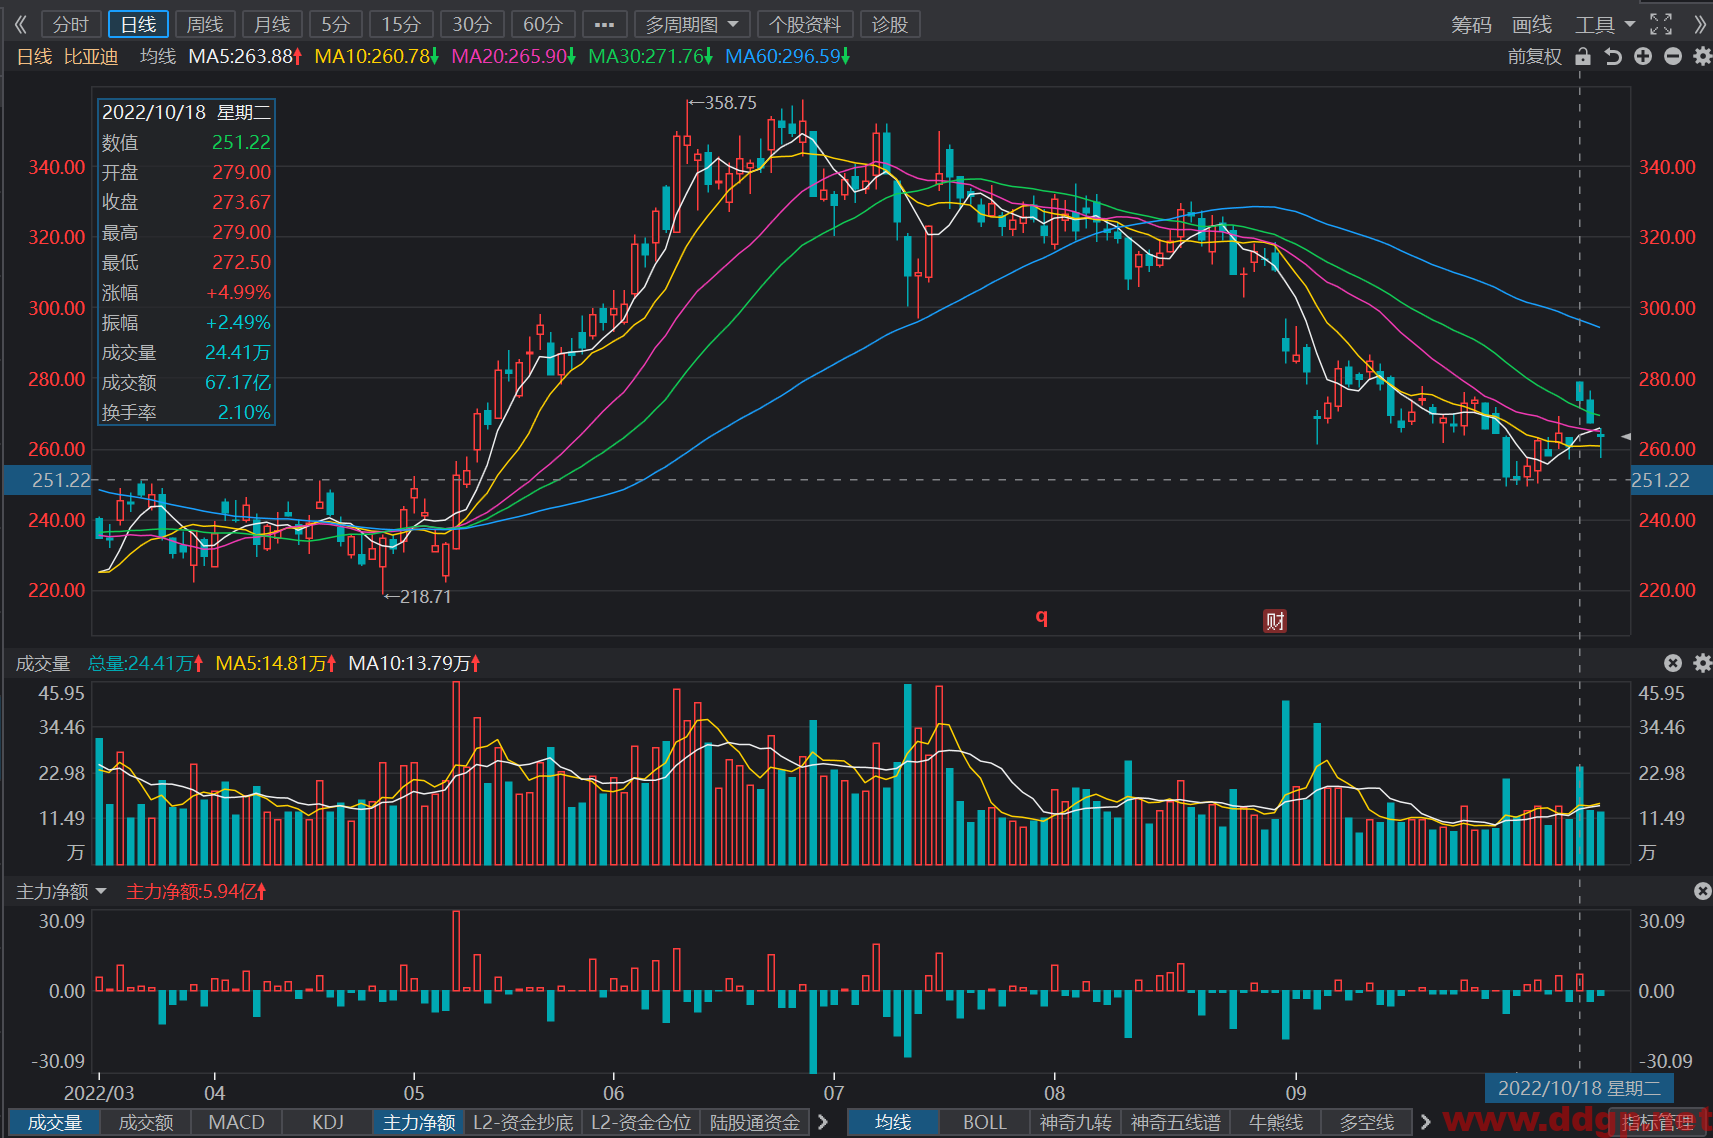This screenshot has height=1138, width=1713.
Task: Open 个股资料 stock info
Action: [805, 24]
